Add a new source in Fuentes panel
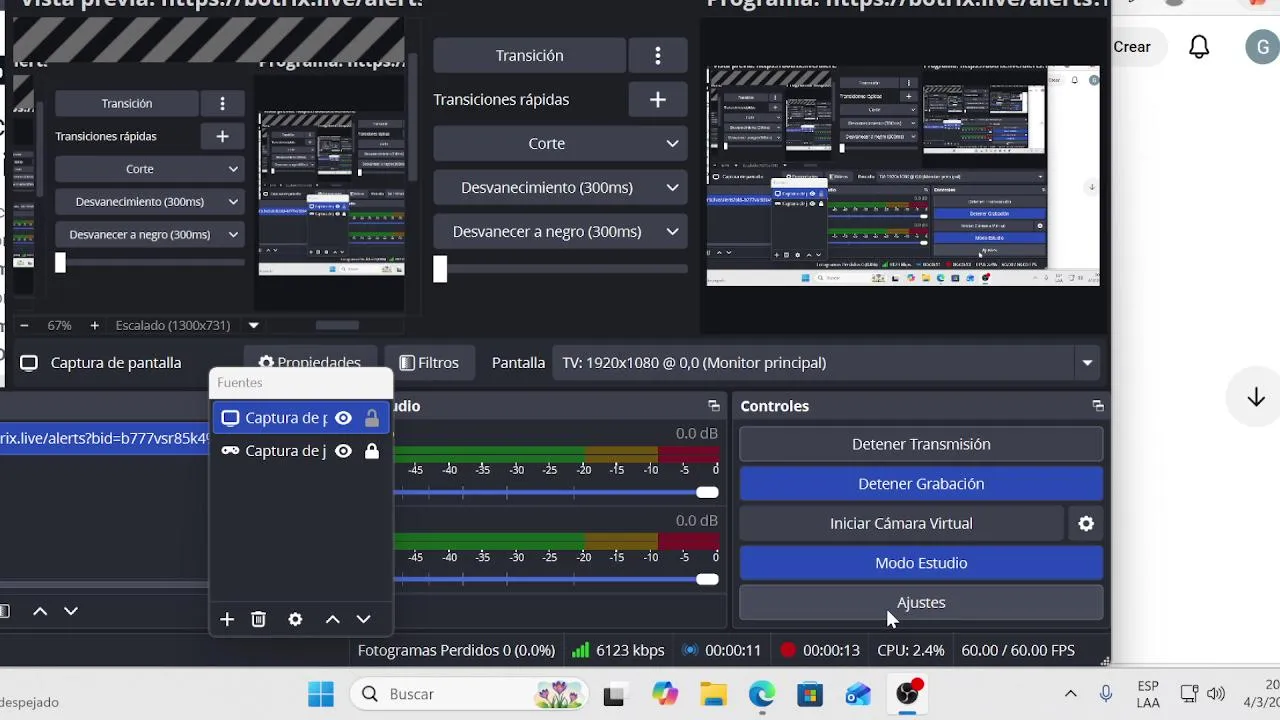Viewport: 1280px width, 720px height. [x=227, y=619]
